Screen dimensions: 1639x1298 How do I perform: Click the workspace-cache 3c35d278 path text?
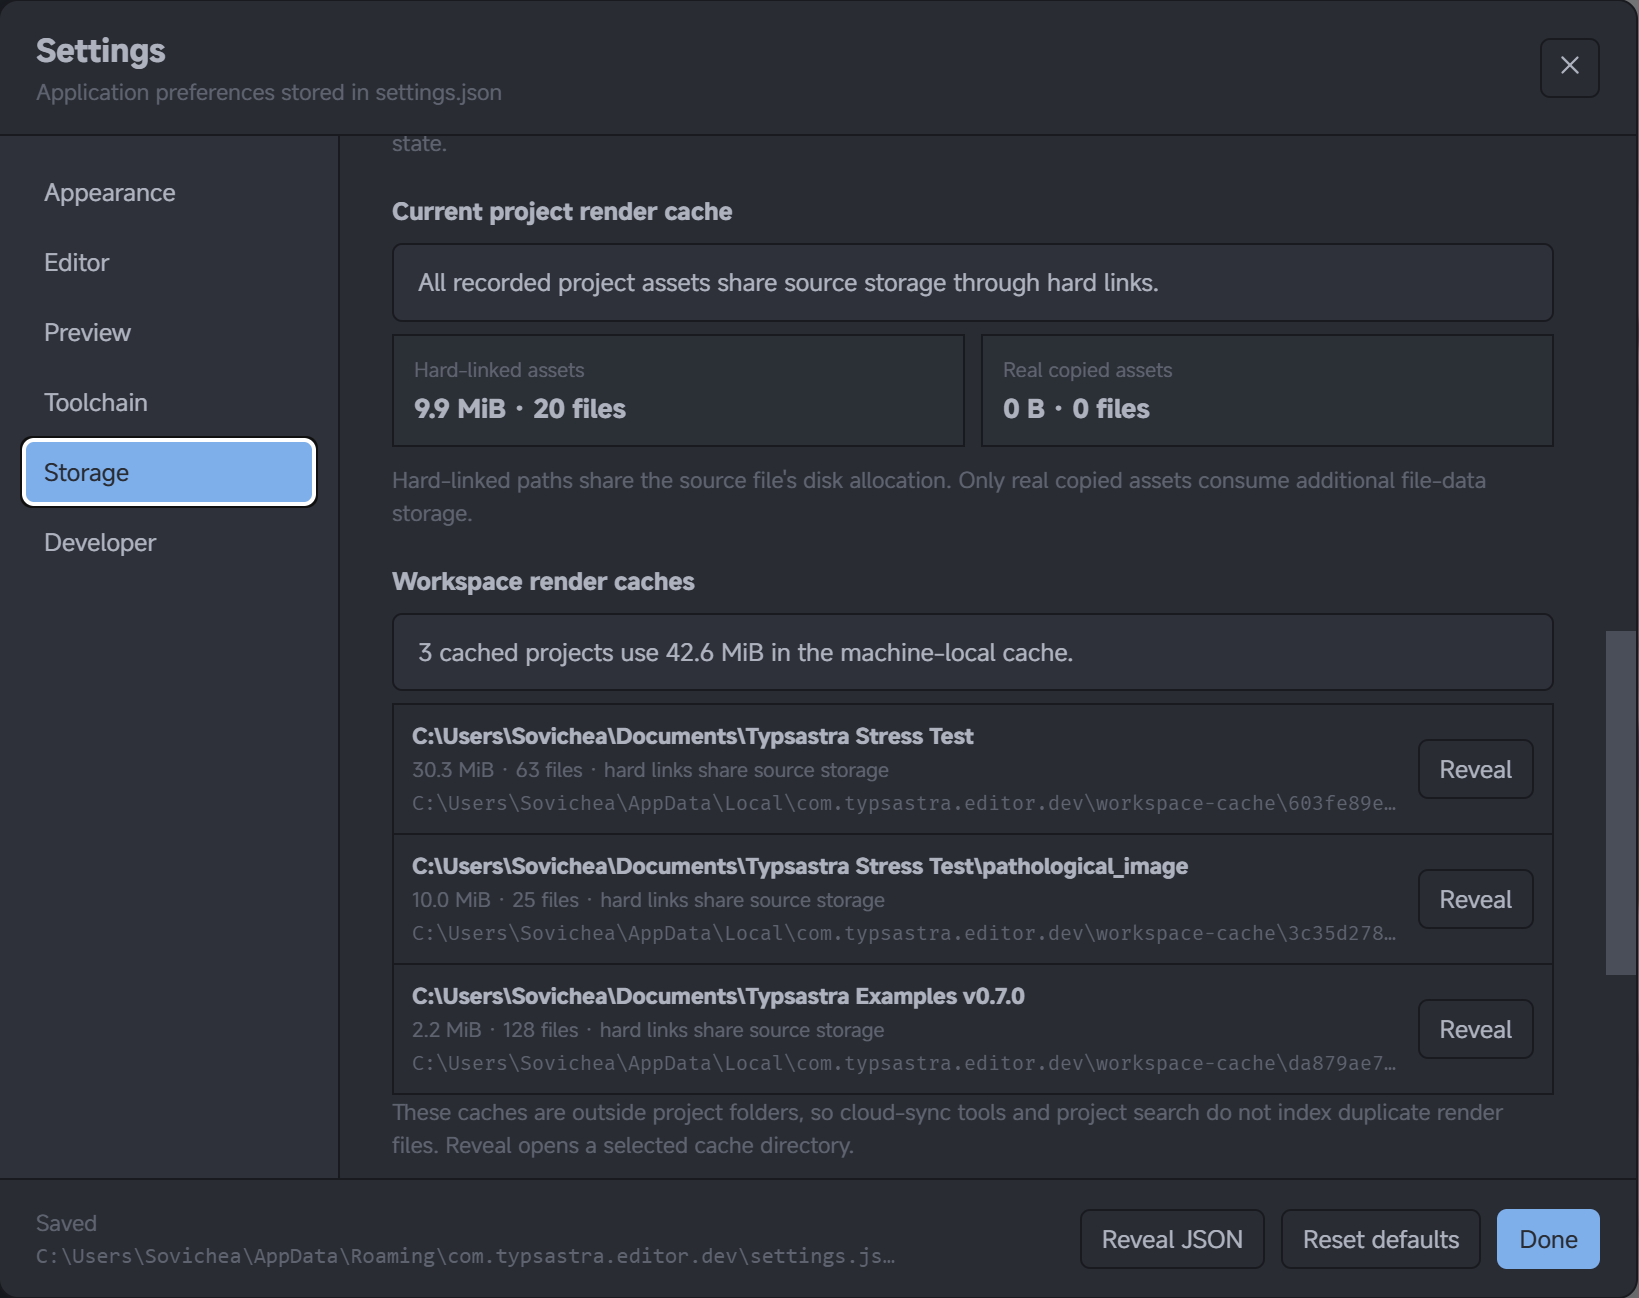tap(904, 933)
